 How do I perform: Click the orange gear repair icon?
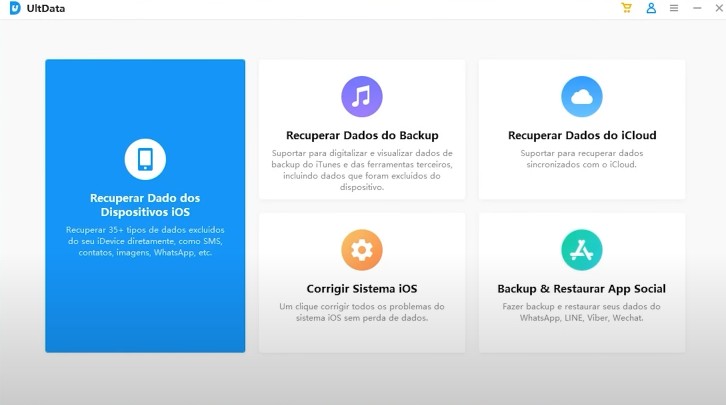(362, 250)
